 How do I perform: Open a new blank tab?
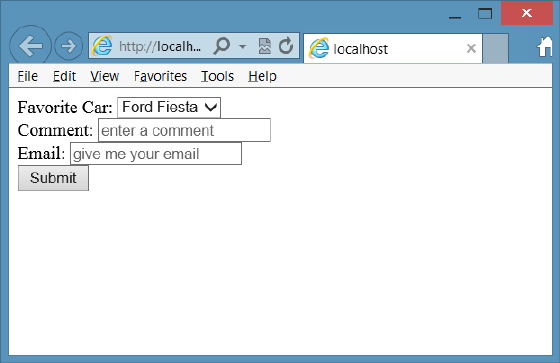coord(496,48)
